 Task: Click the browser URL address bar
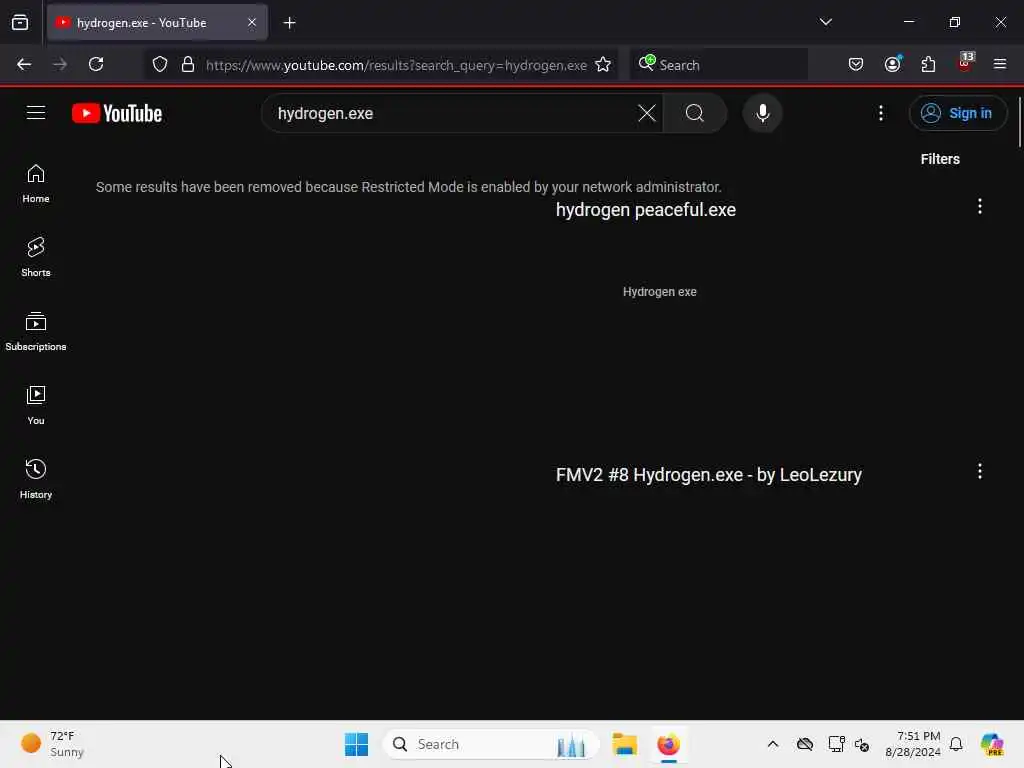[396, 65]
